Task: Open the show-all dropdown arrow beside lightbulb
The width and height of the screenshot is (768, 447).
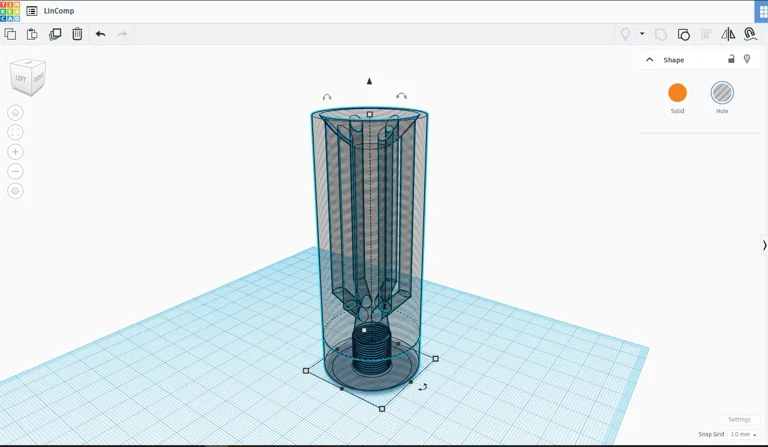Action: (x=642, y=34)
